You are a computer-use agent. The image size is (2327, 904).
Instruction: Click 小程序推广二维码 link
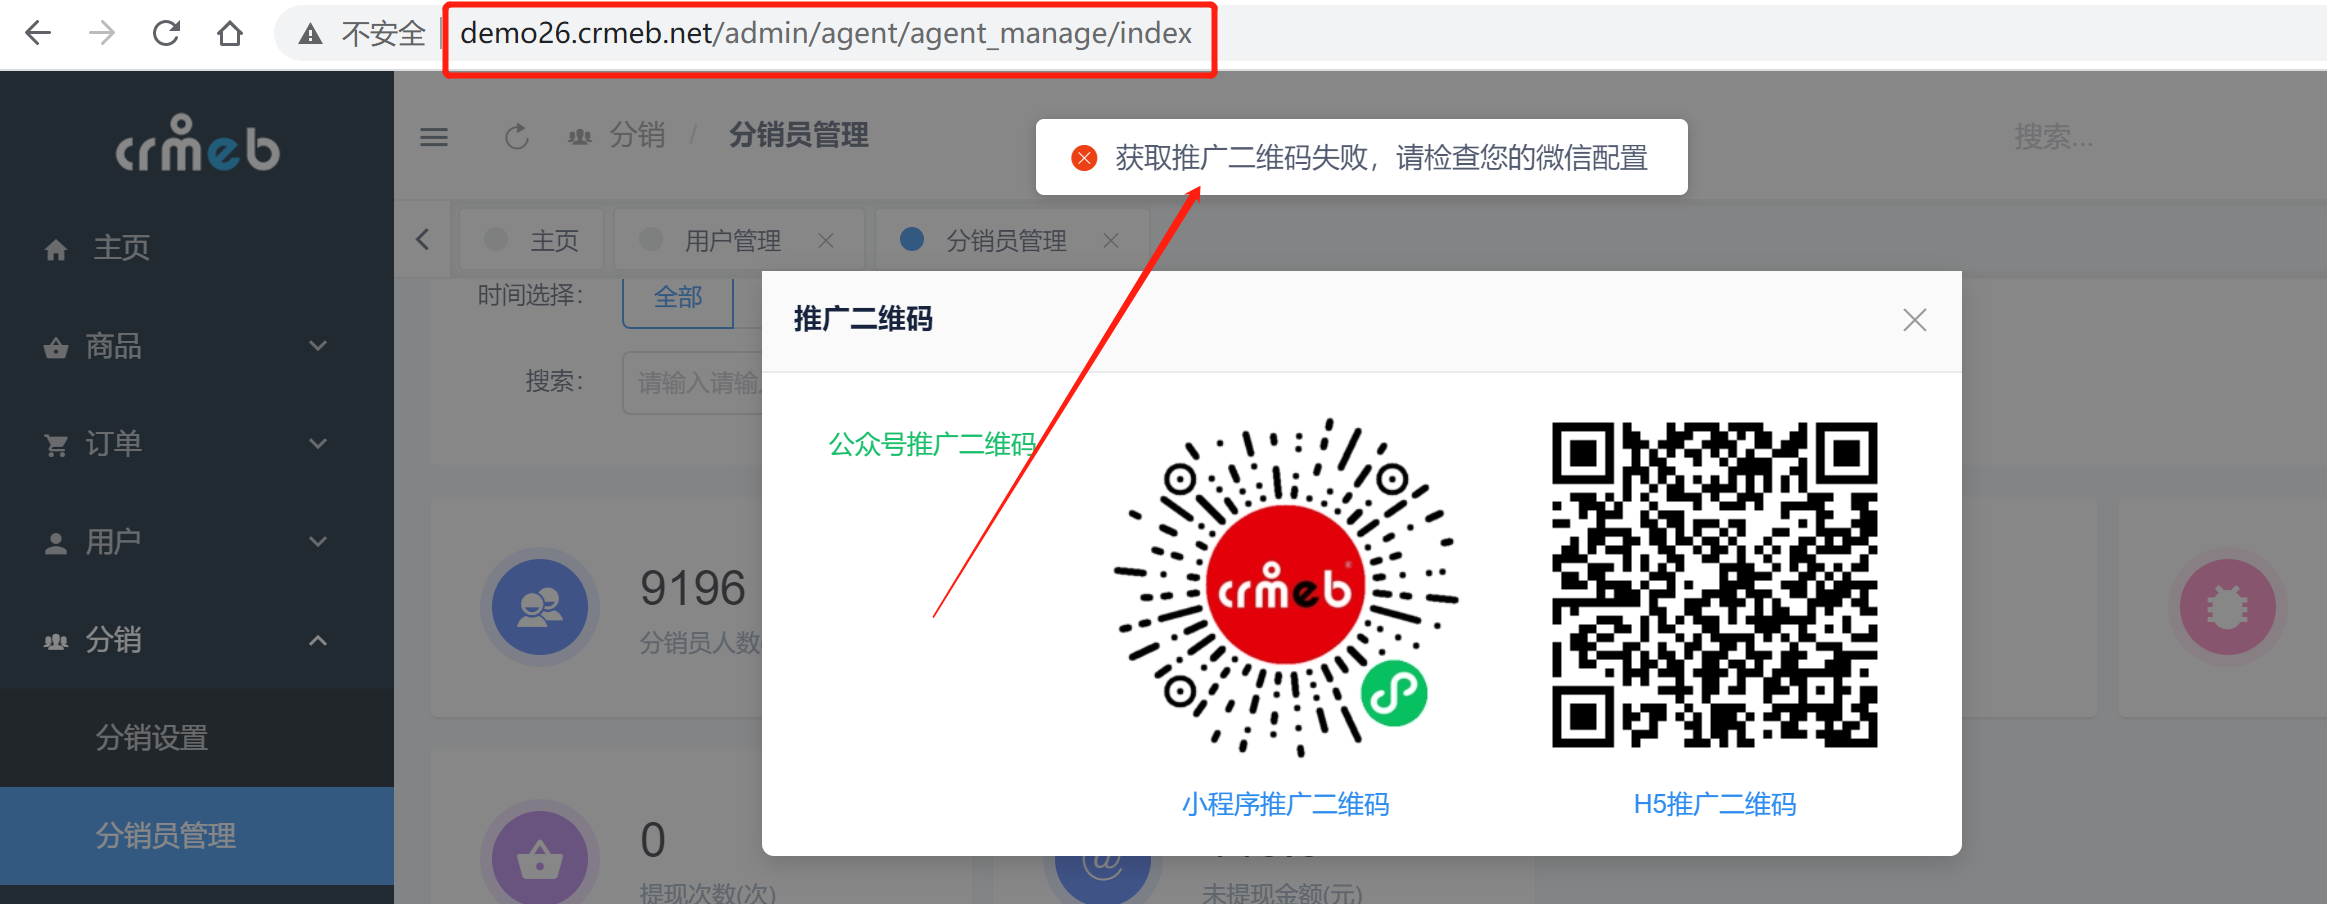1286,804
